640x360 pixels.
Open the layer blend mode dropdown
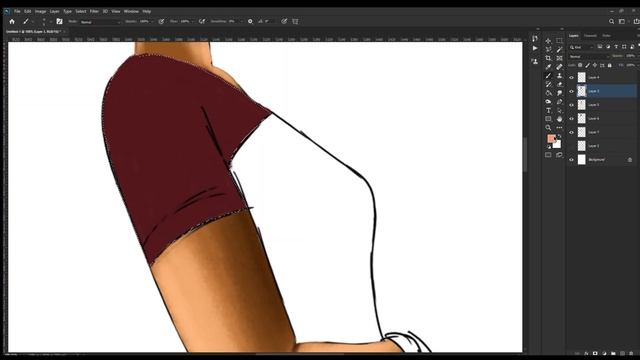coord(589,56)
